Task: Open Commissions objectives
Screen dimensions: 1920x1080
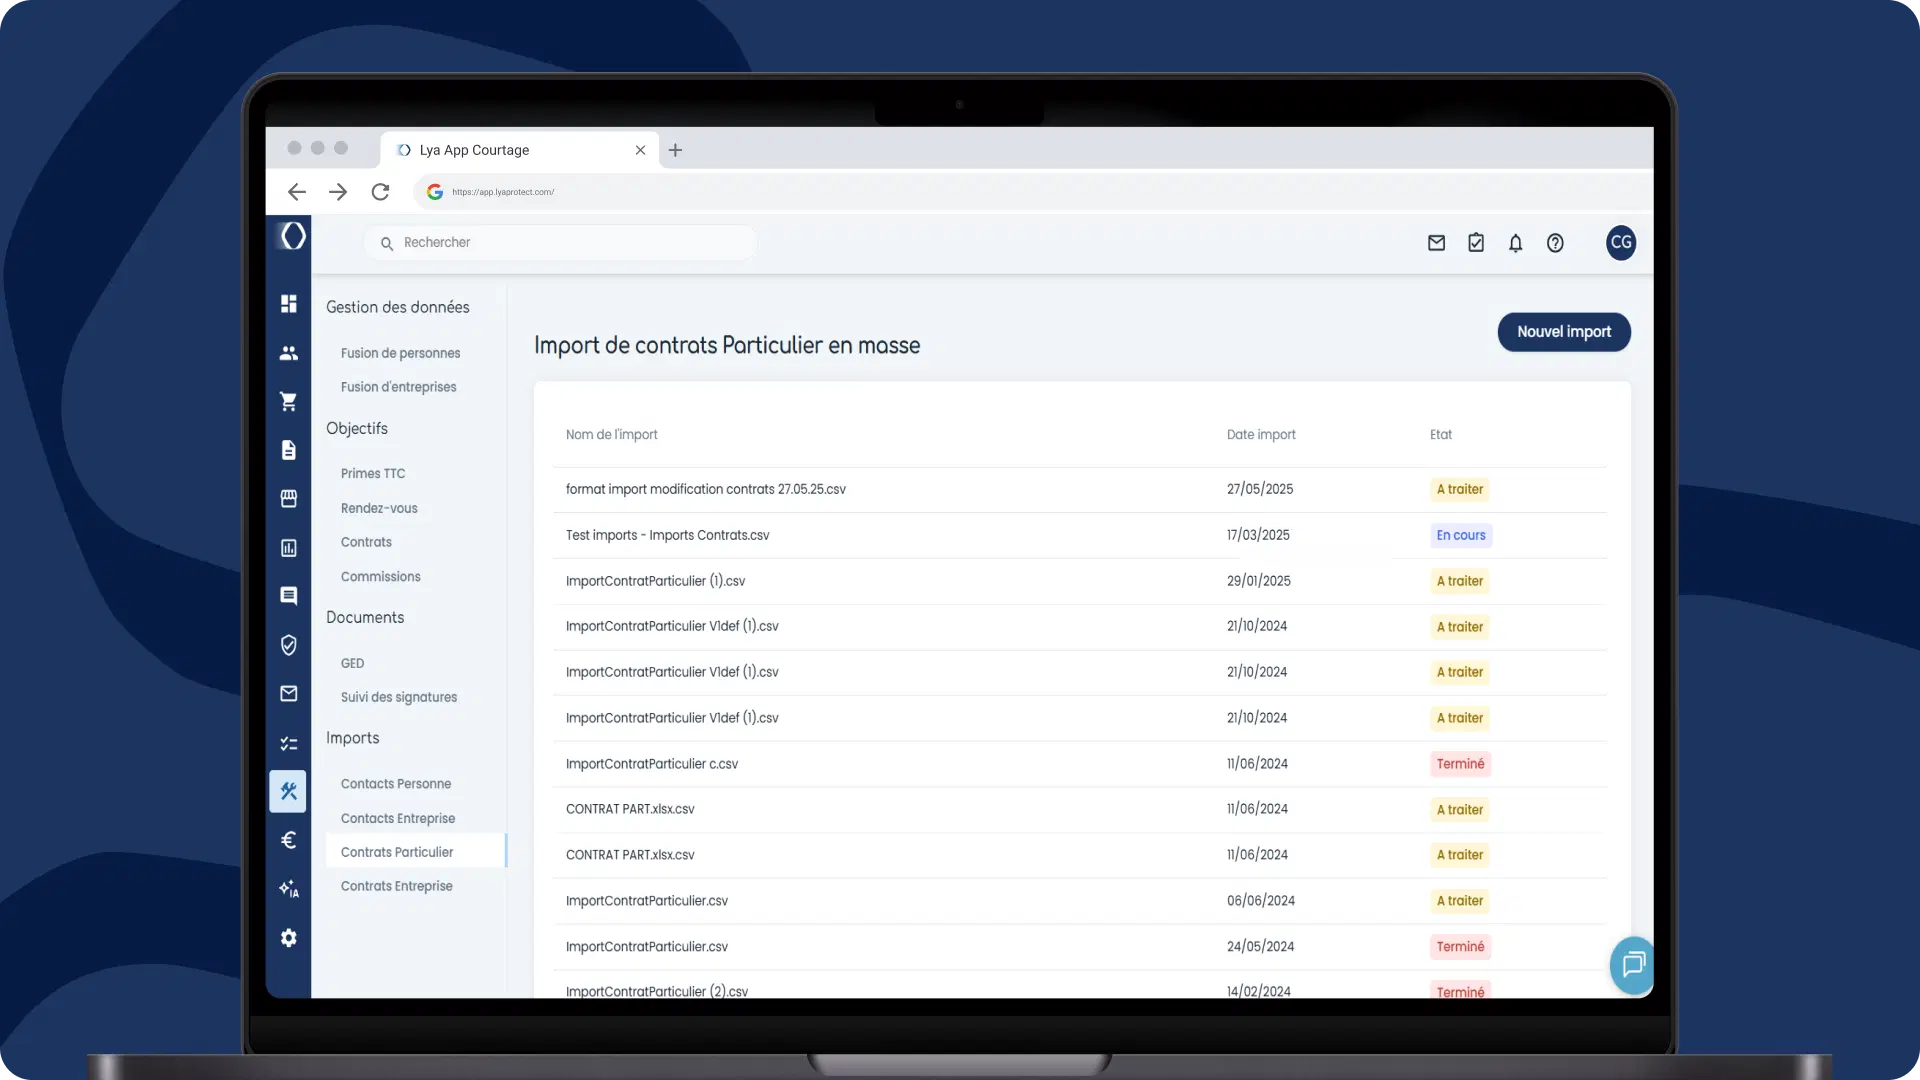Action: pyautogui.click(x=380, y=577)
